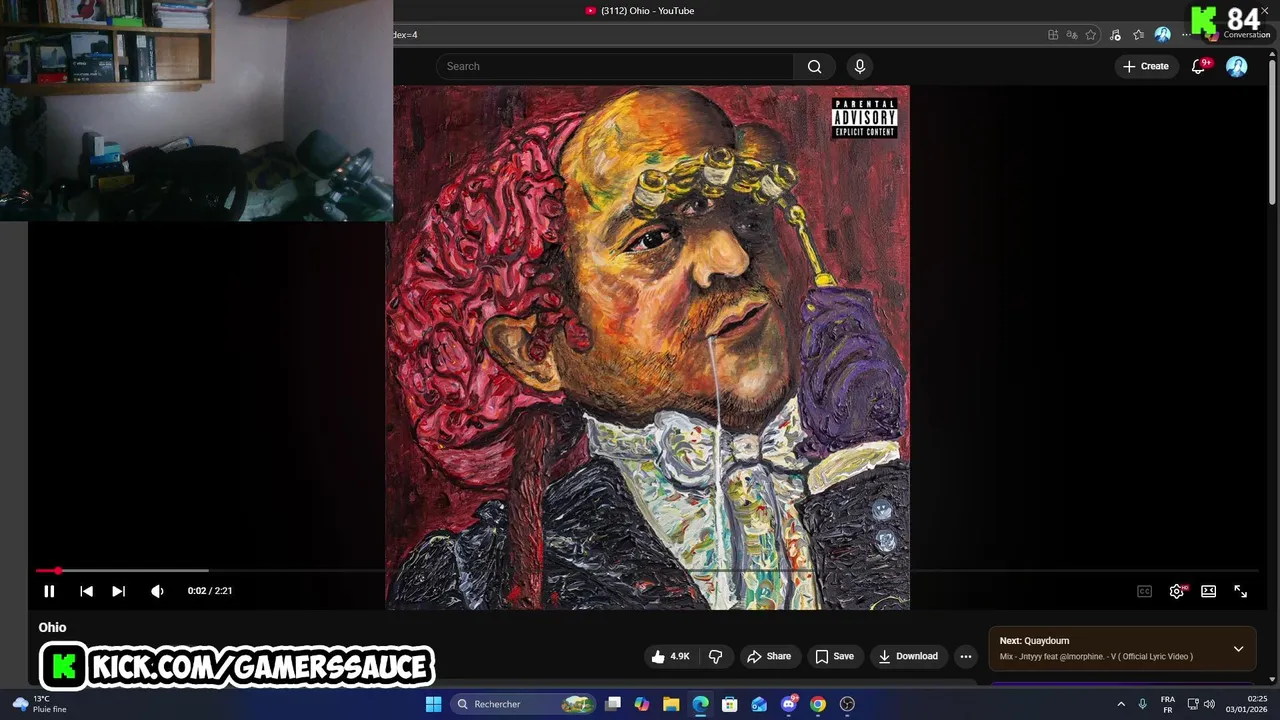Screen dimensions: 1280x720
Task: Show hidden system tray icons
Action: 1121,704
